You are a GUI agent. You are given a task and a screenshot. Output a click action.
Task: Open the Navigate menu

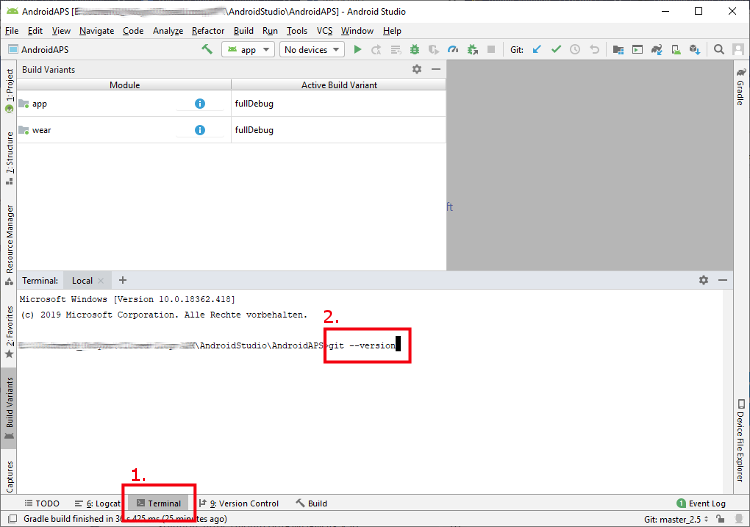pos(97,31)
